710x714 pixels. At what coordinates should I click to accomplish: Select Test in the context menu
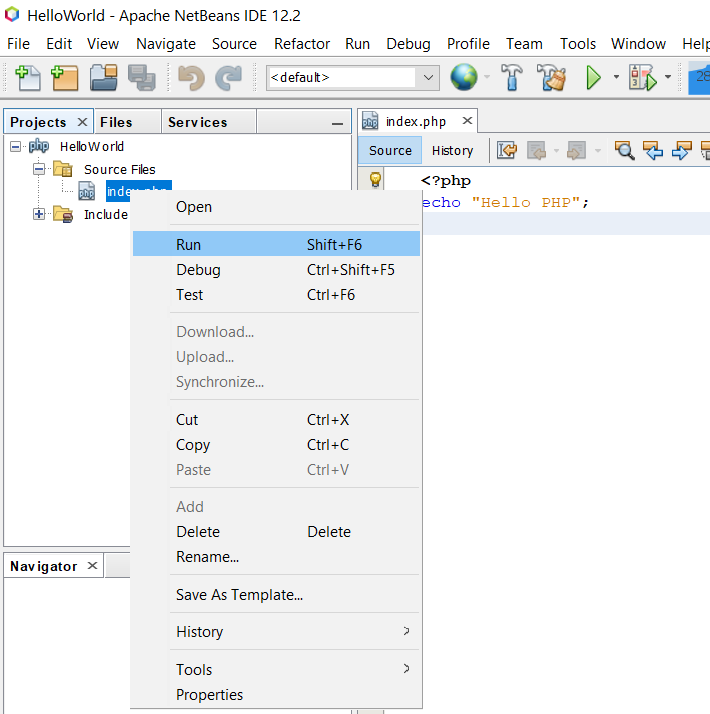[x=276, y=295]
